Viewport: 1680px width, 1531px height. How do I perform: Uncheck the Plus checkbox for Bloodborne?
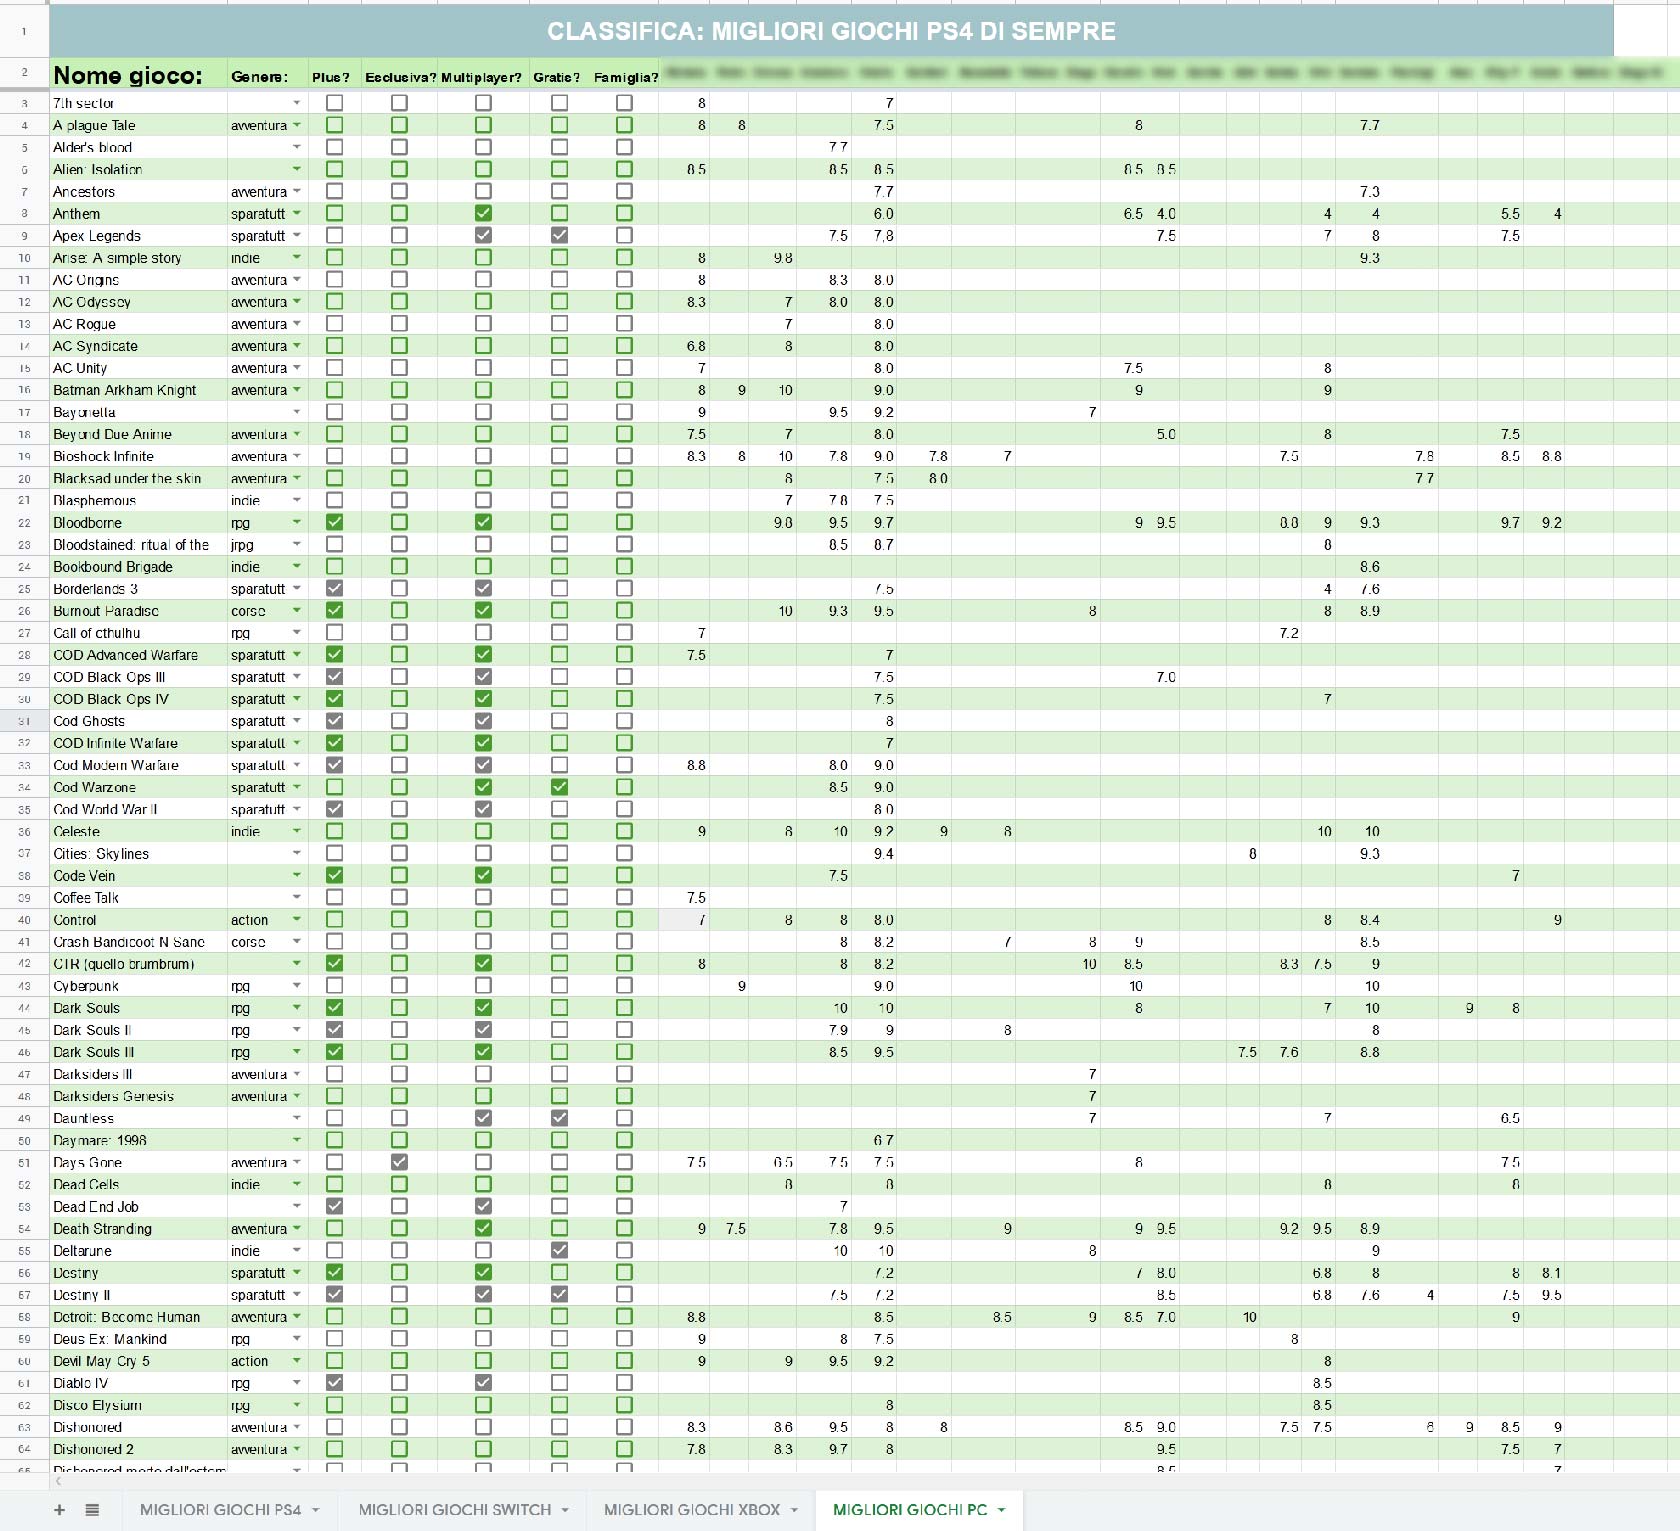pos(334,522)
